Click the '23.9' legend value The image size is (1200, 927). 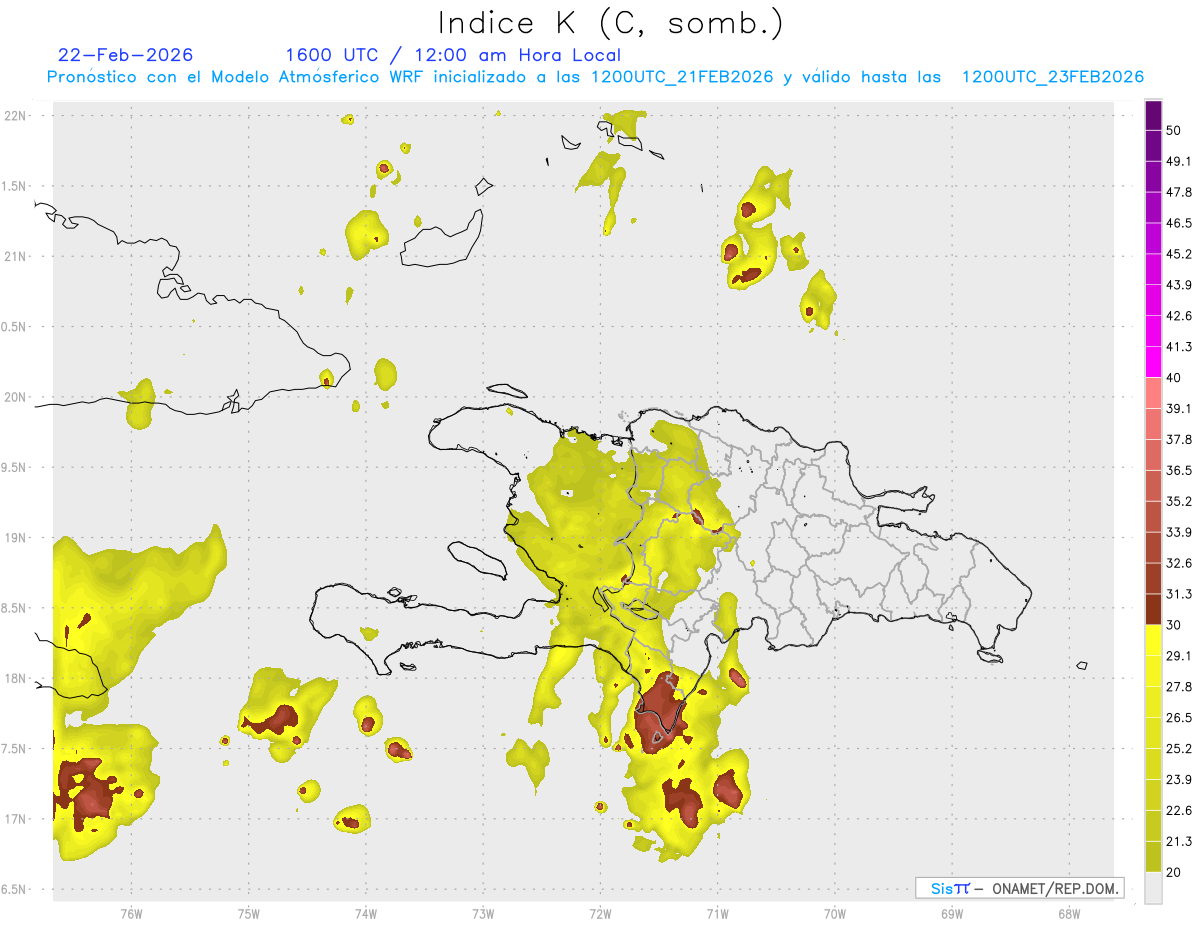pos(1179,780)
